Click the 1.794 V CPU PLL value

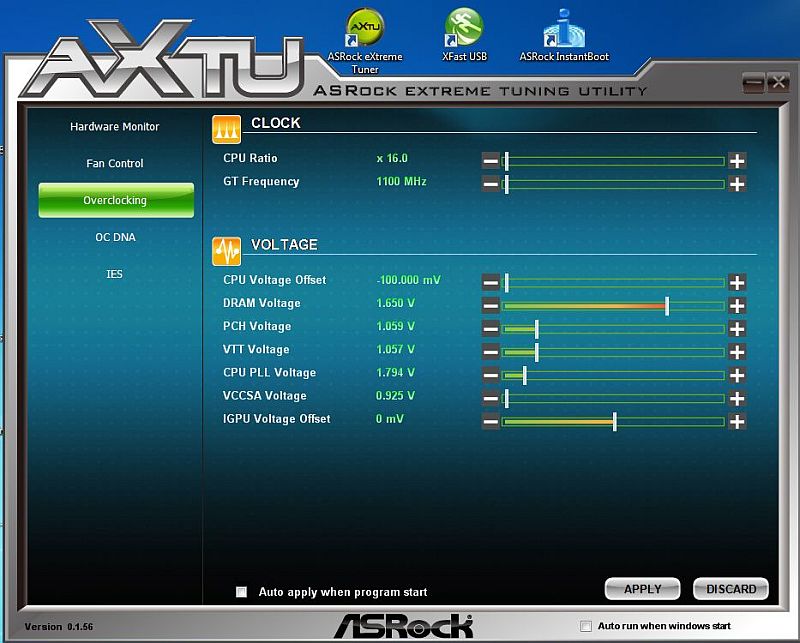[x=395, y=373]
